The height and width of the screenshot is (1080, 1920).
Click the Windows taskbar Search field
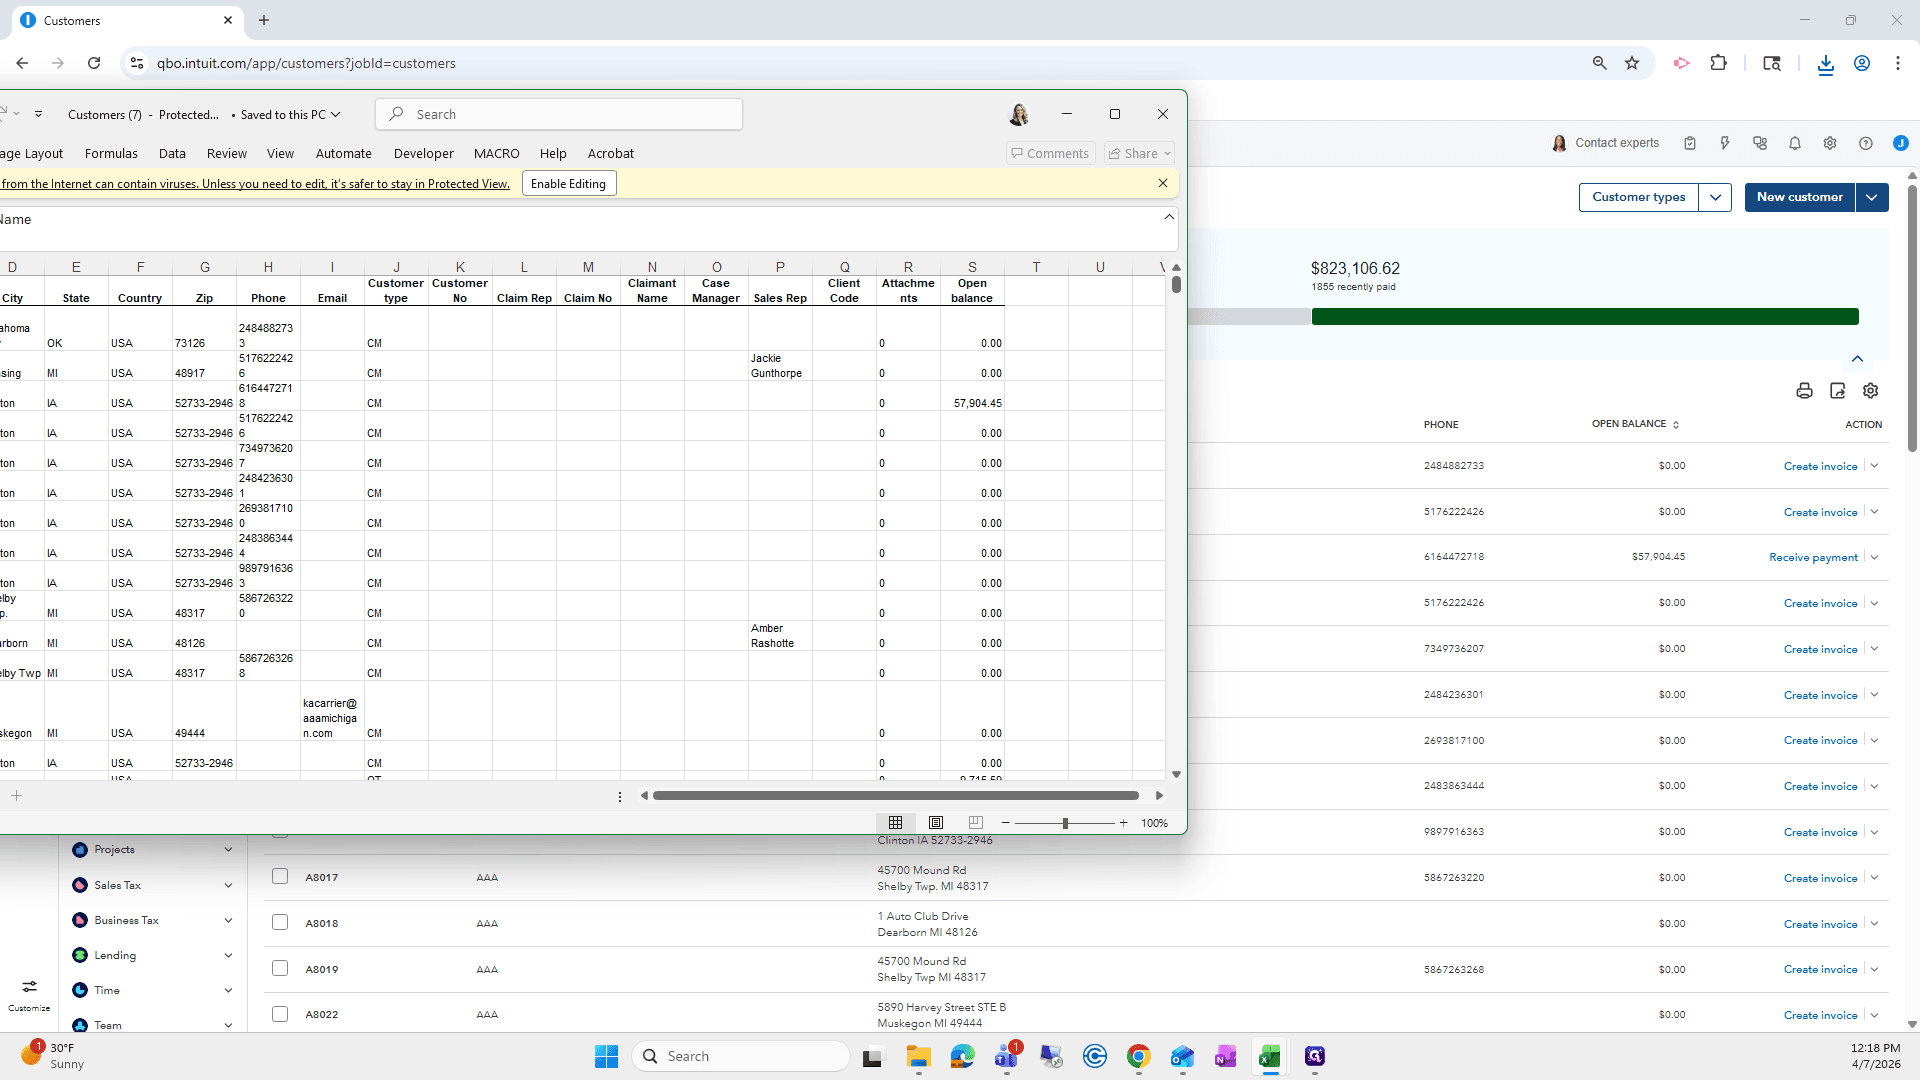[x=741, y=1056]
